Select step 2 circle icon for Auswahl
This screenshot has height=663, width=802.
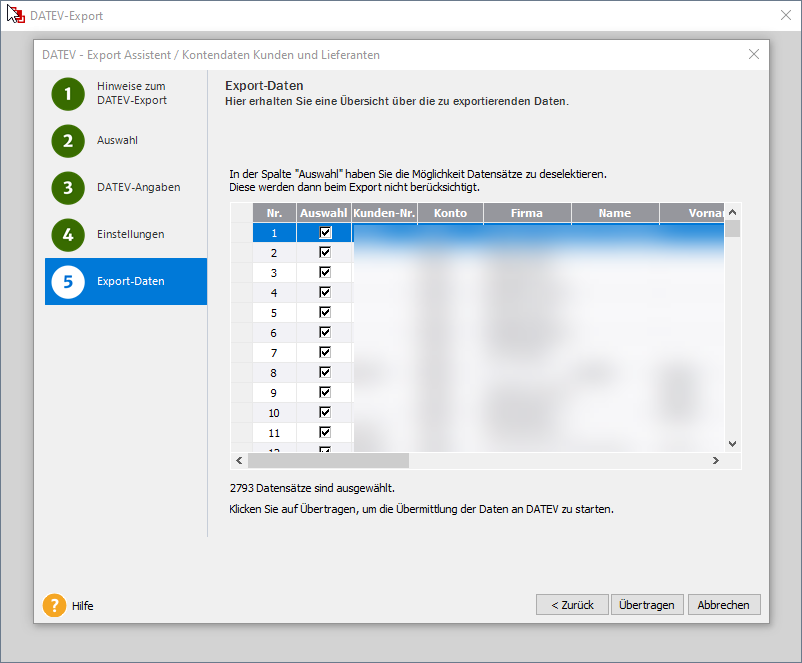(x=68, y=141)
